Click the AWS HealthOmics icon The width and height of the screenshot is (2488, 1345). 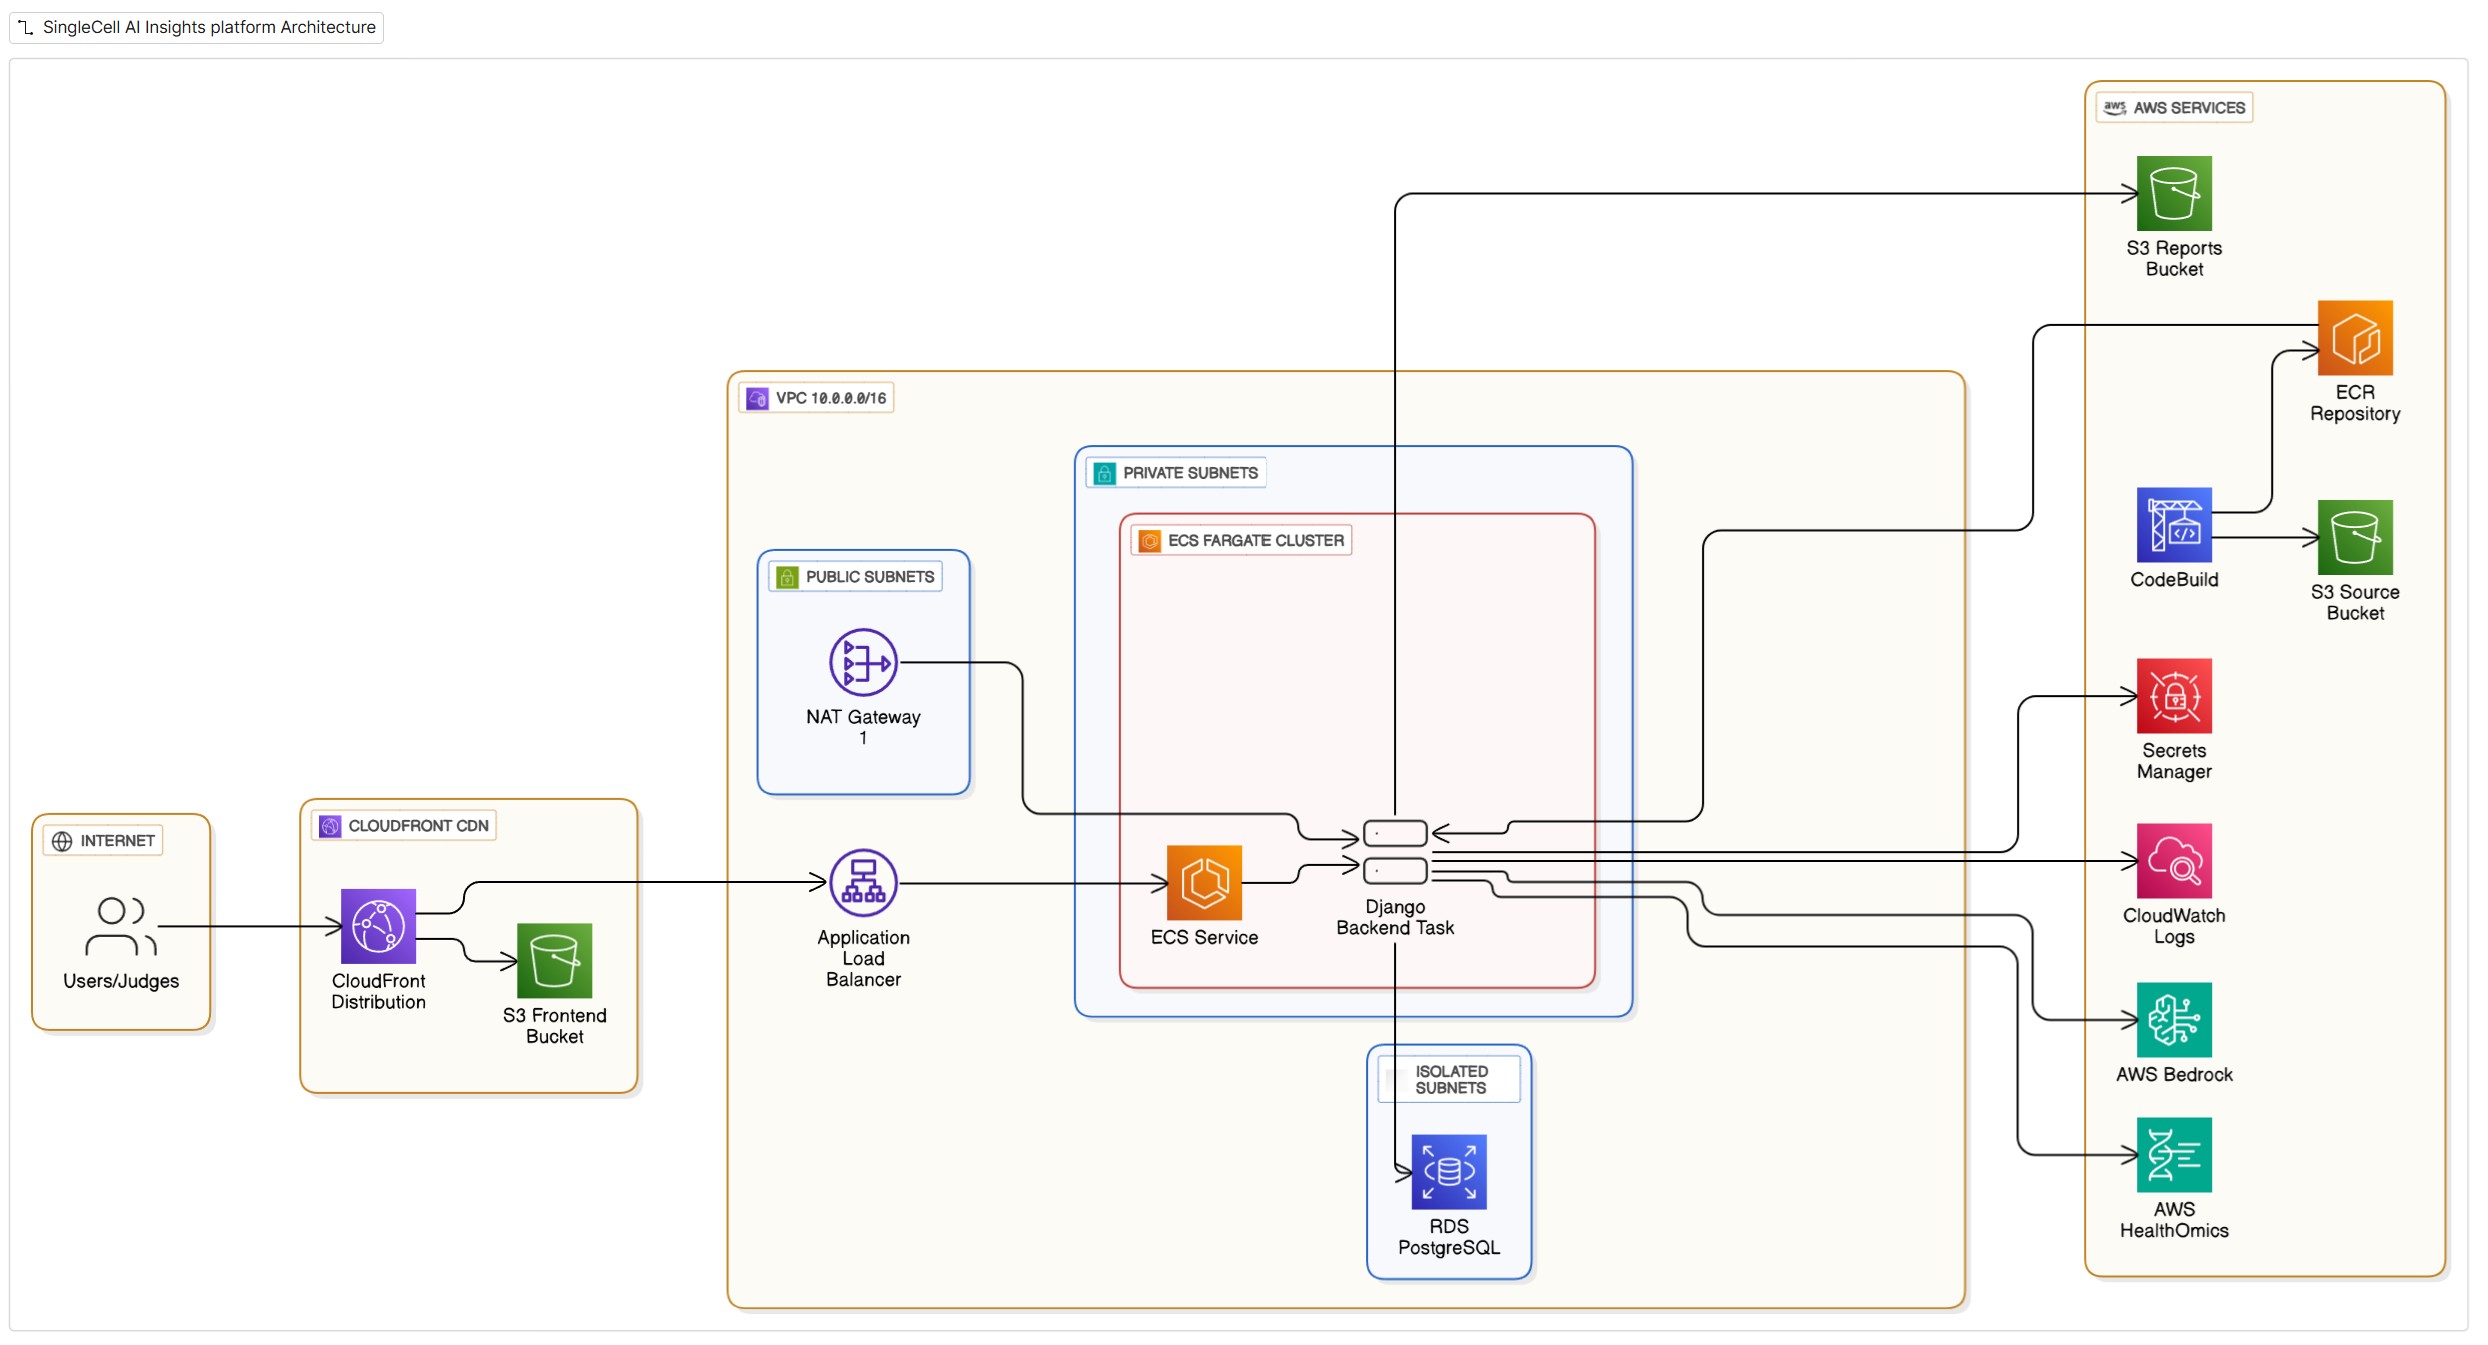[2173, 1155]
